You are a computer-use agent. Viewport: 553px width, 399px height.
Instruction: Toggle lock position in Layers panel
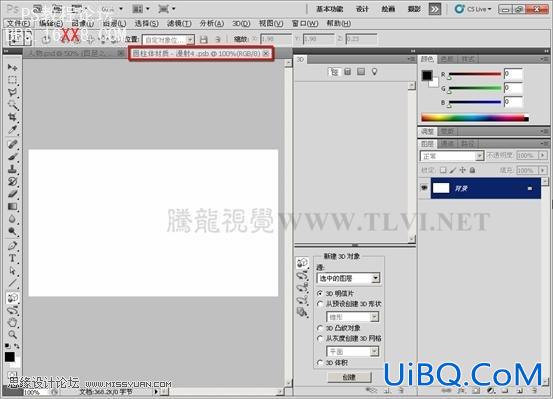[x=462, y=170]
